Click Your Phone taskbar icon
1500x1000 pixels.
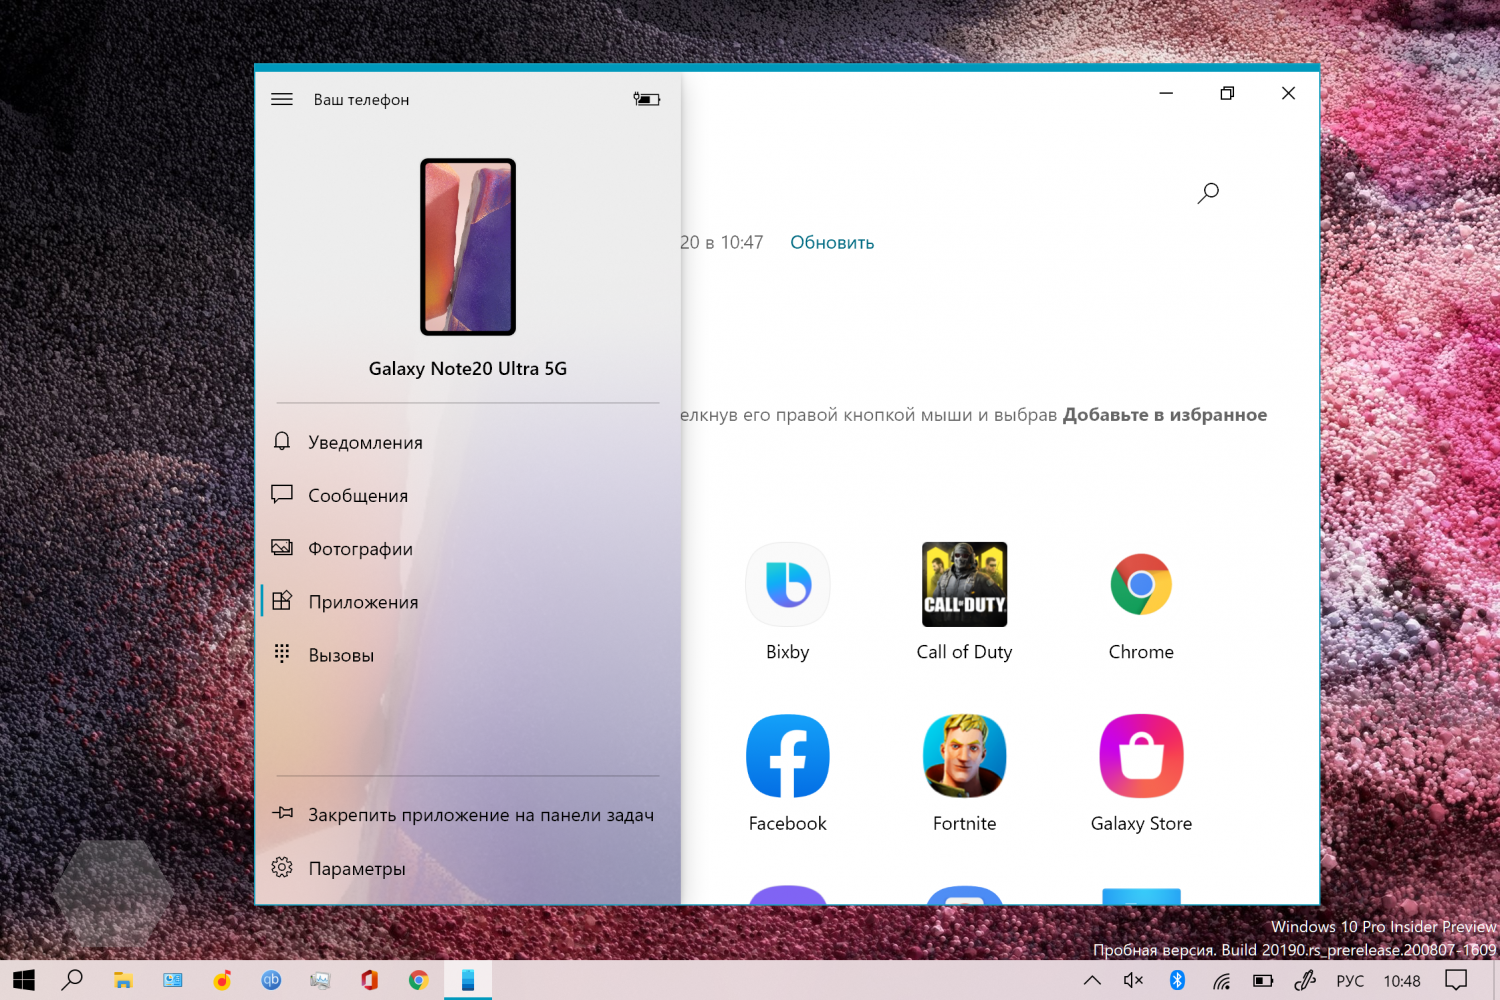[468, 980]
